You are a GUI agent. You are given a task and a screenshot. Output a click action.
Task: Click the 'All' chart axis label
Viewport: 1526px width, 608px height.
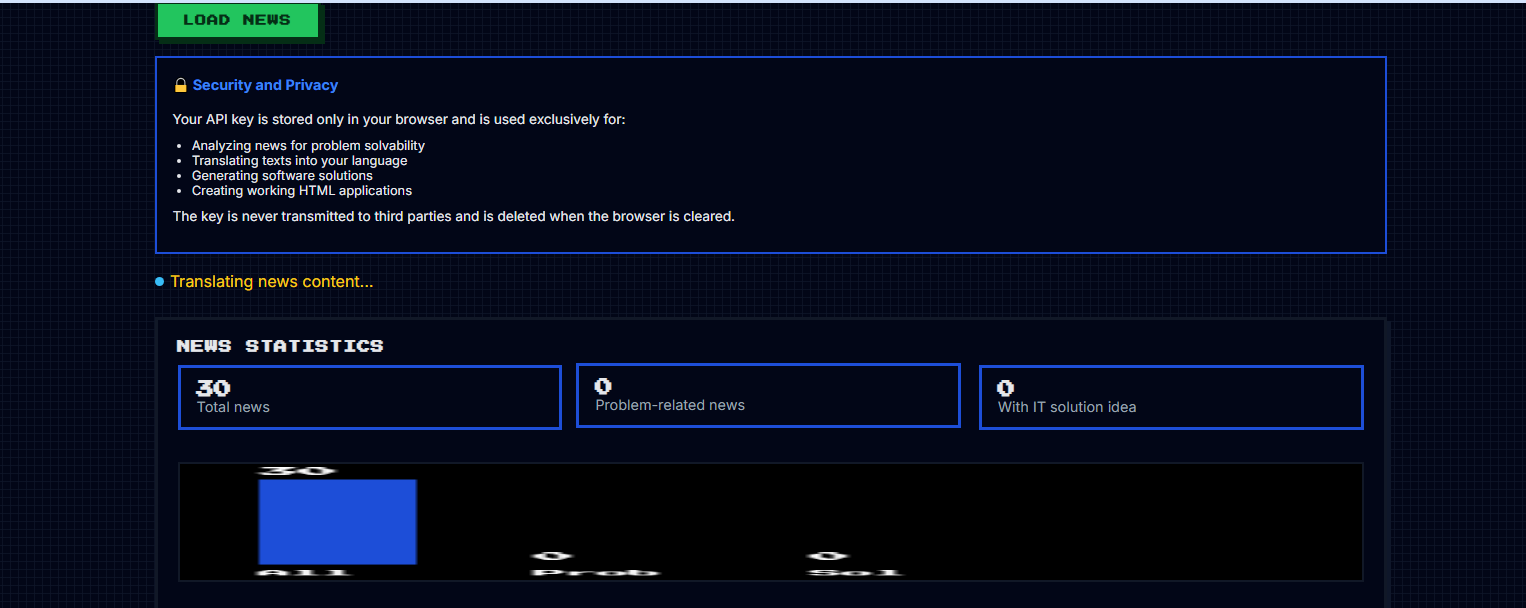(x=304, y=572)
